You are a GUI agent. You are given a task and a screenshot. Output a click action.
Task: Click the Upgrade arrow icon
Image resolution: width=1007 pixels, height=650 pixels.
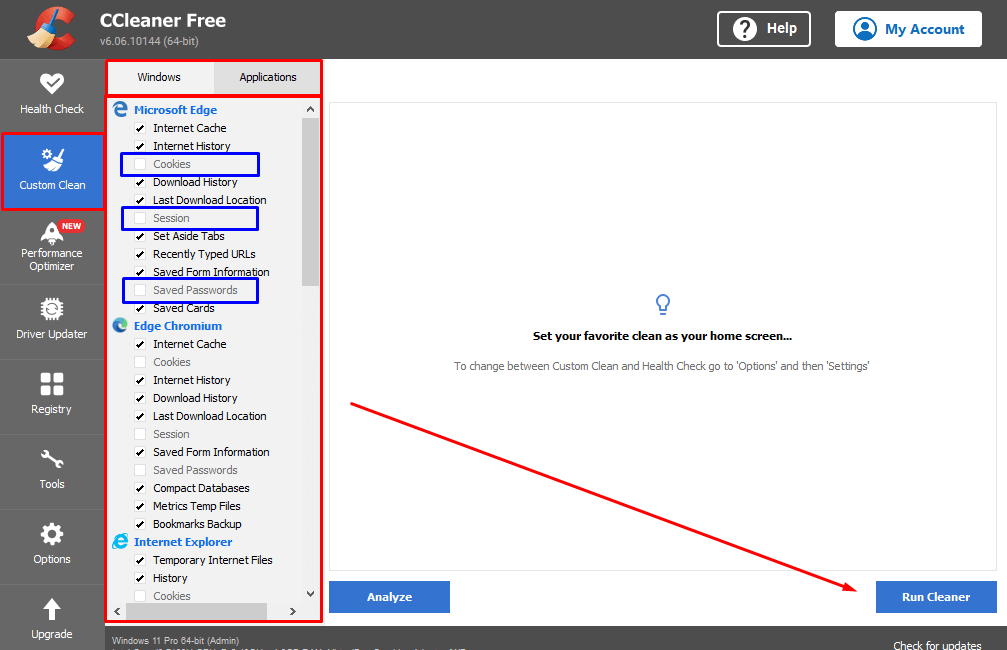(x=52, y=609)
